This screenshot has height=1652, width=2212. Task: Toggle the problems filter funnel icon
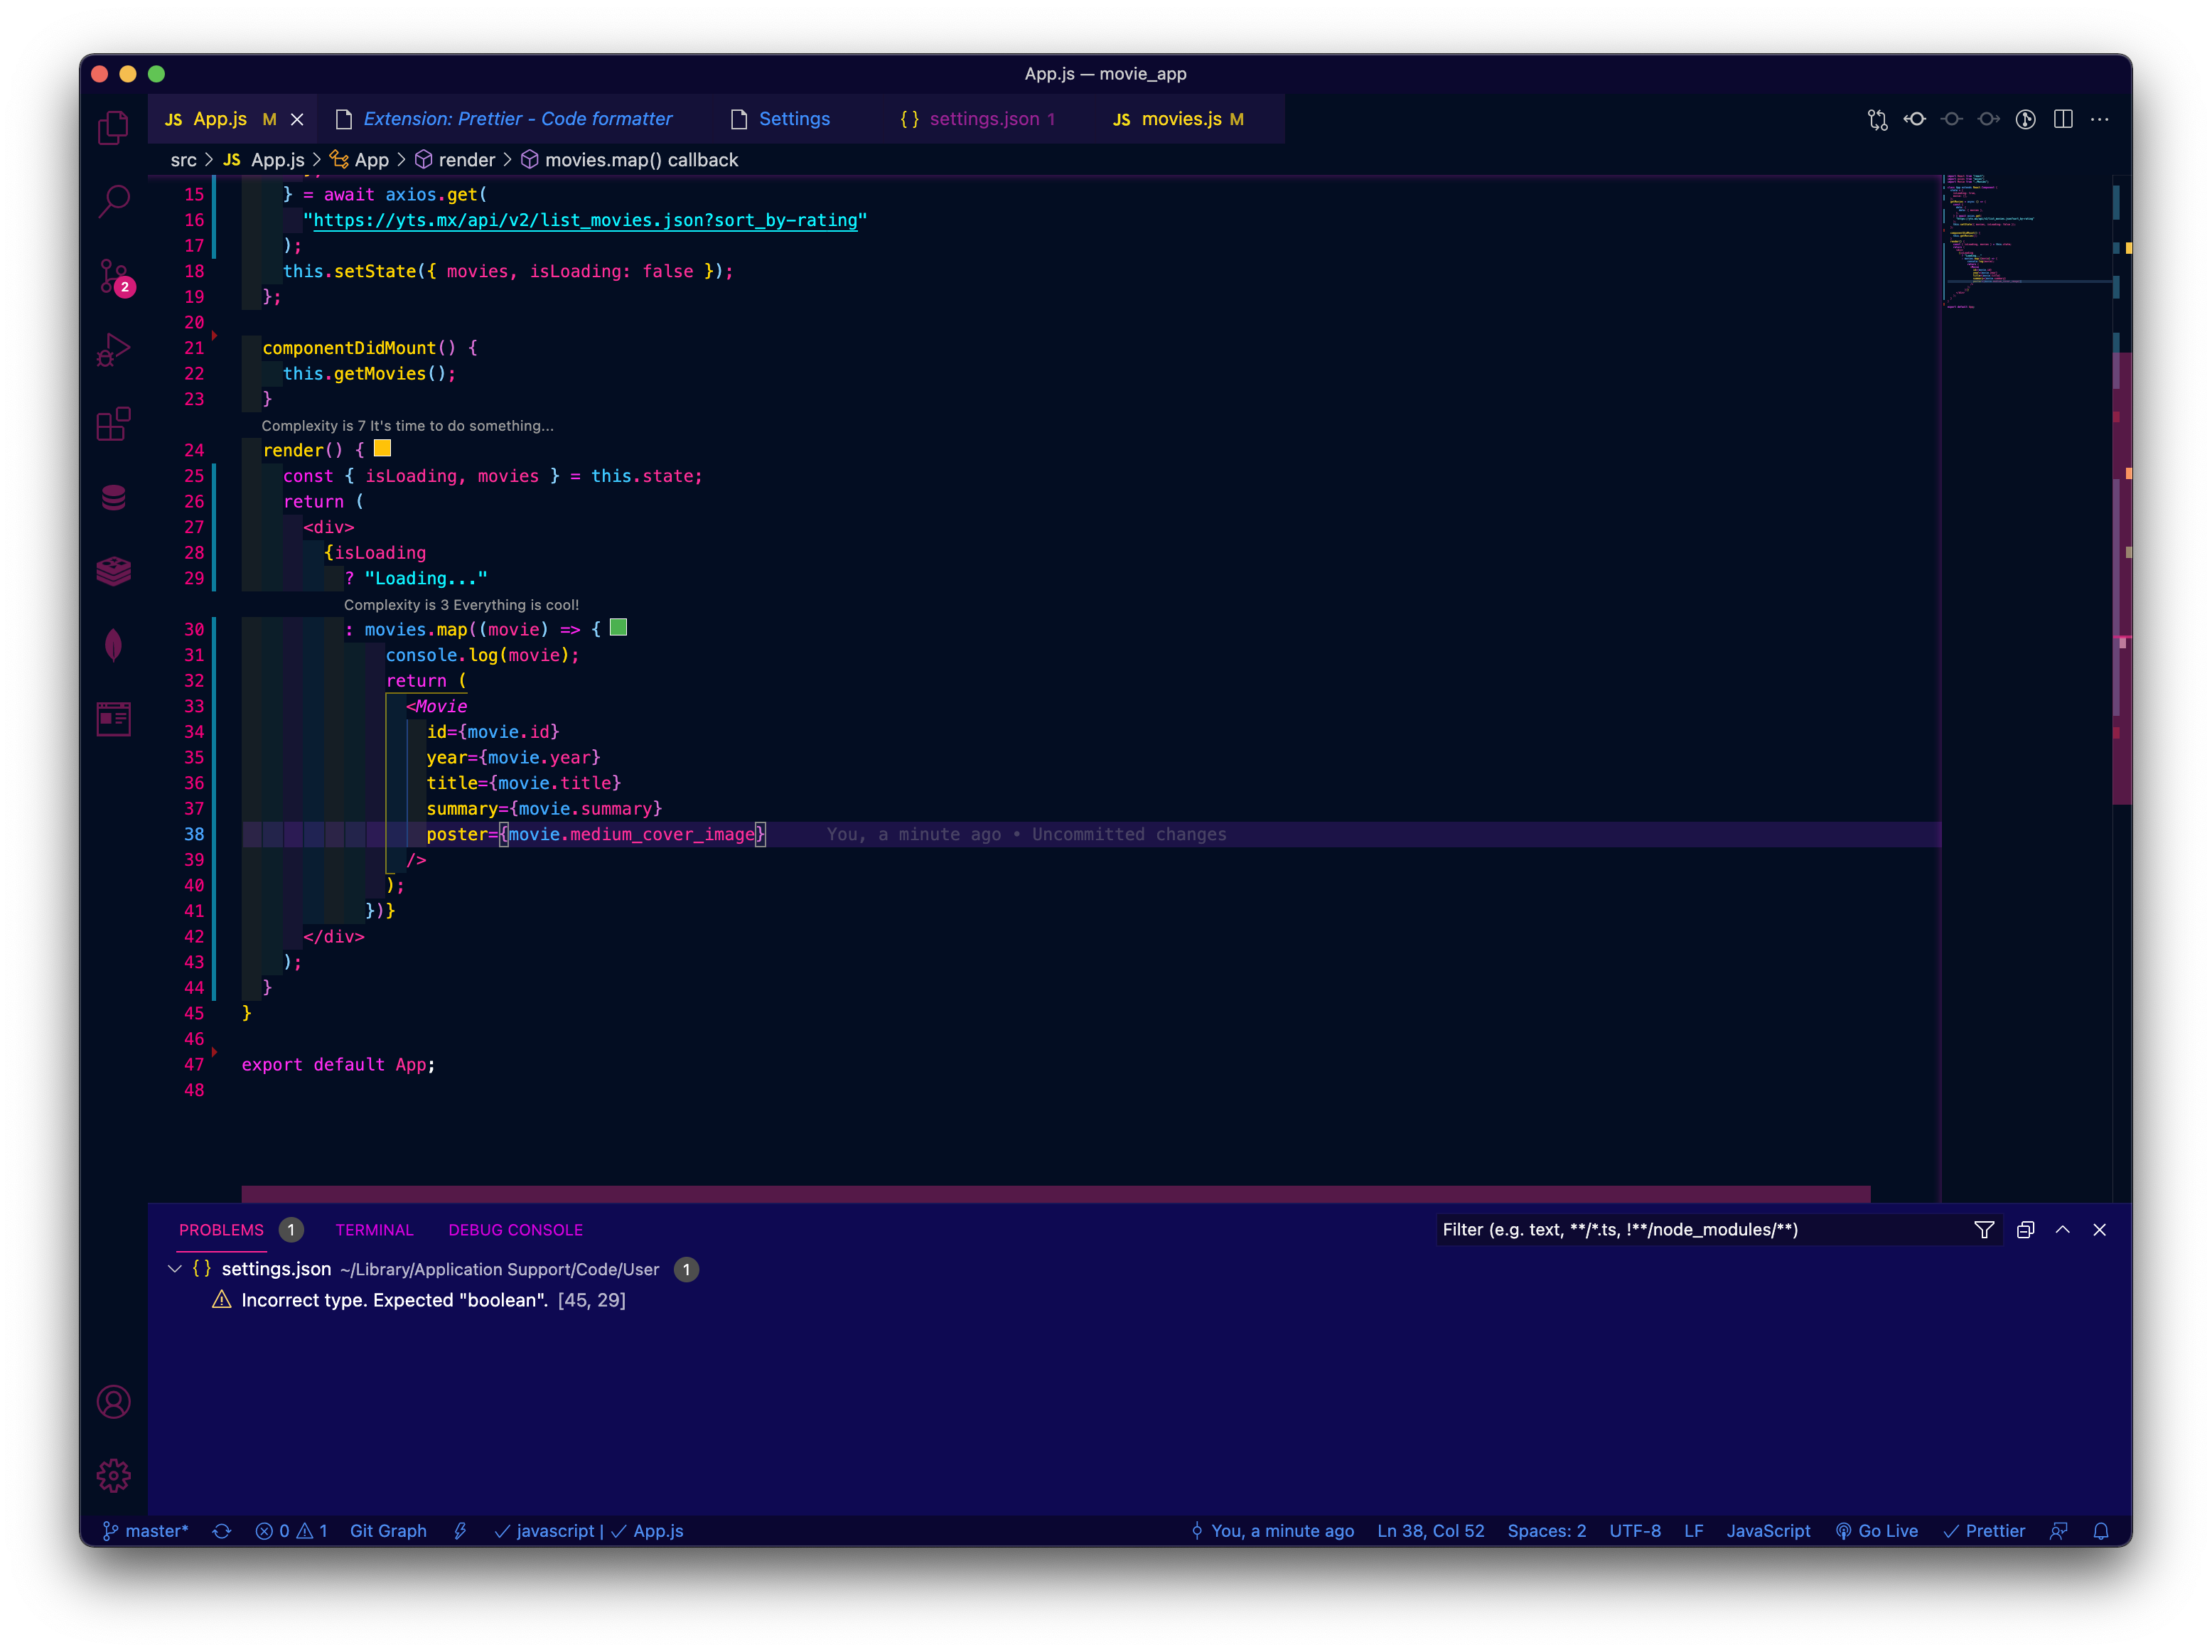pyautogui.click(x=1984, y=1230)
